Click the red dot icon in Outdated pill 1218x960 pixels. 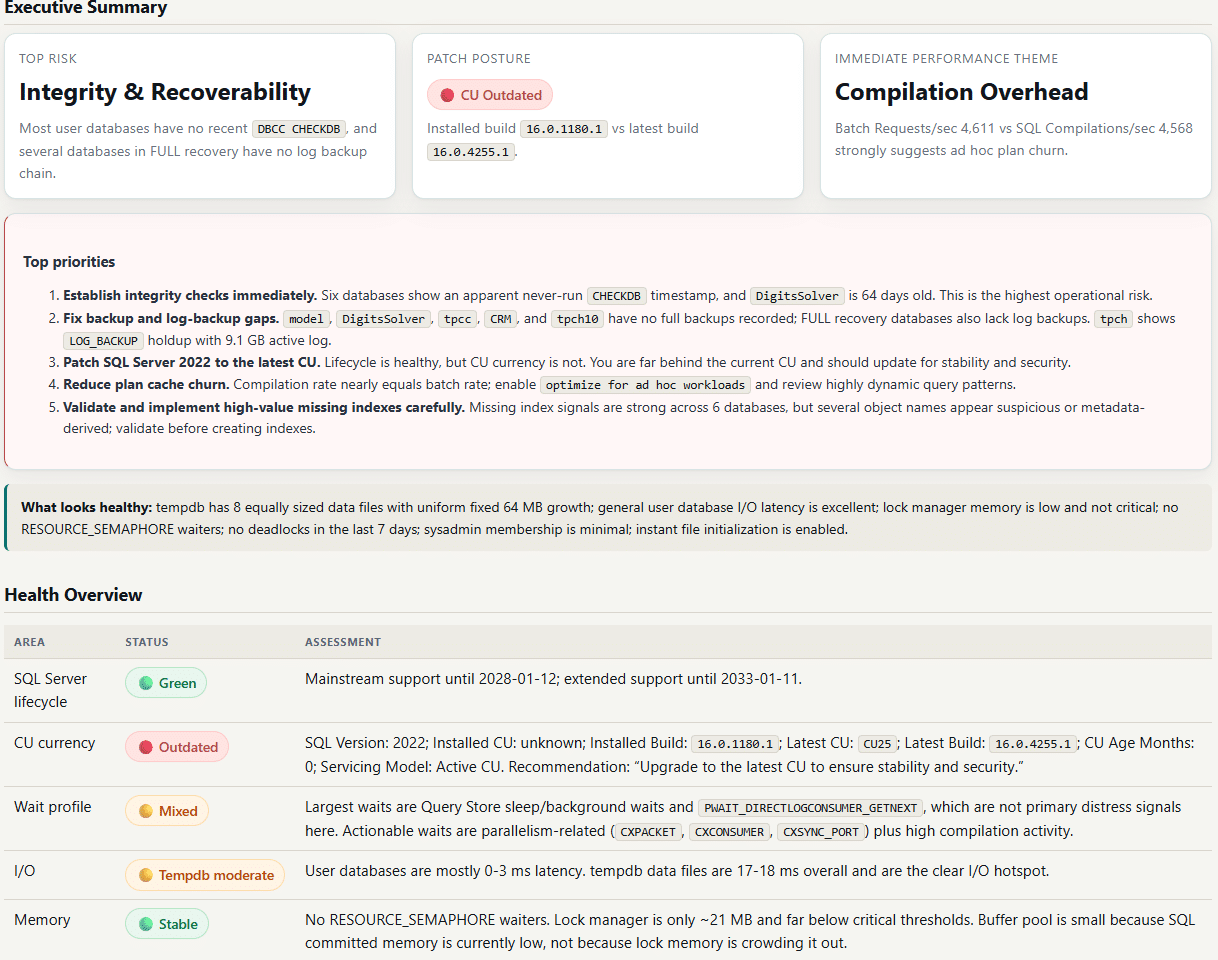coord(146,747)
